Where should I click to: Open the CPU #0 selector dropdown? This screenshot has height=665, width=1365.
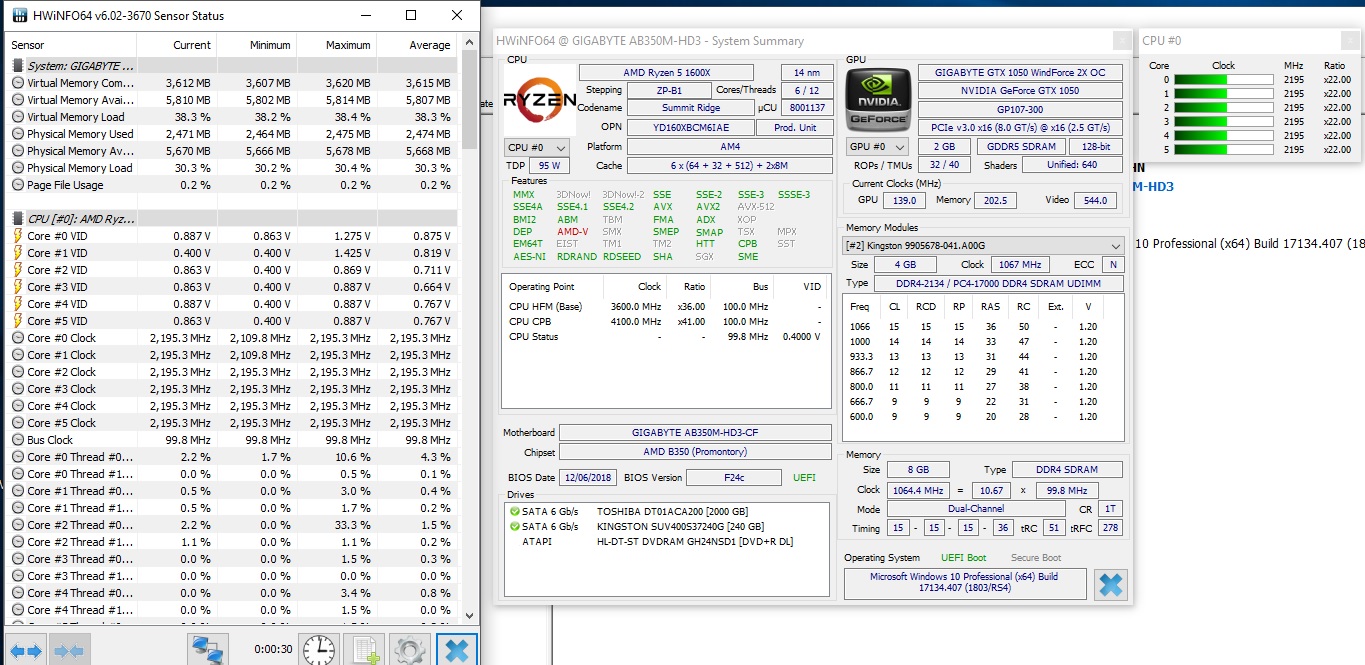(537, 147)
